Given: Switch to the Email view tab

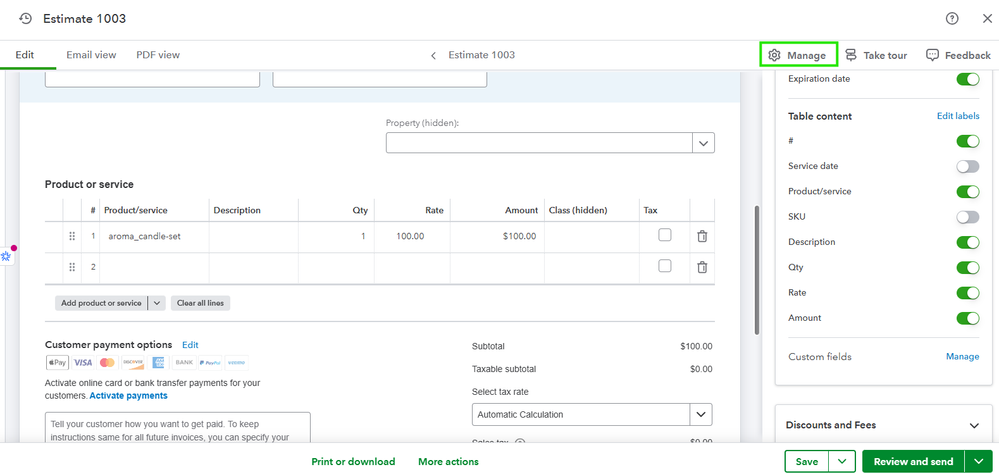Looking at the screenshot, I should [91, 55].
